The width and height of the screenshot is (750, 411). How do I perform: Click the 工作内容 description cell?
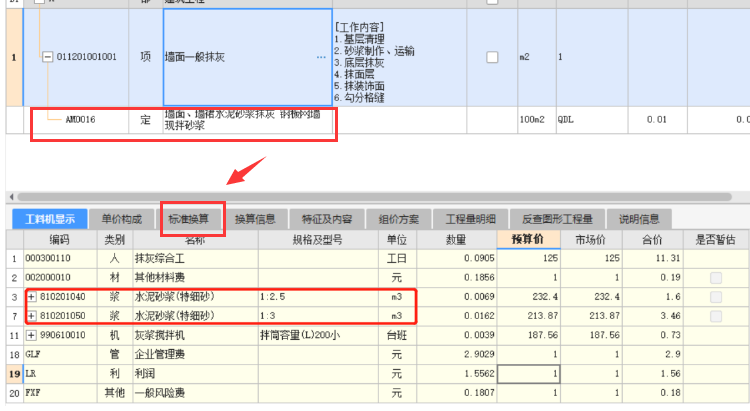(399, 57)
